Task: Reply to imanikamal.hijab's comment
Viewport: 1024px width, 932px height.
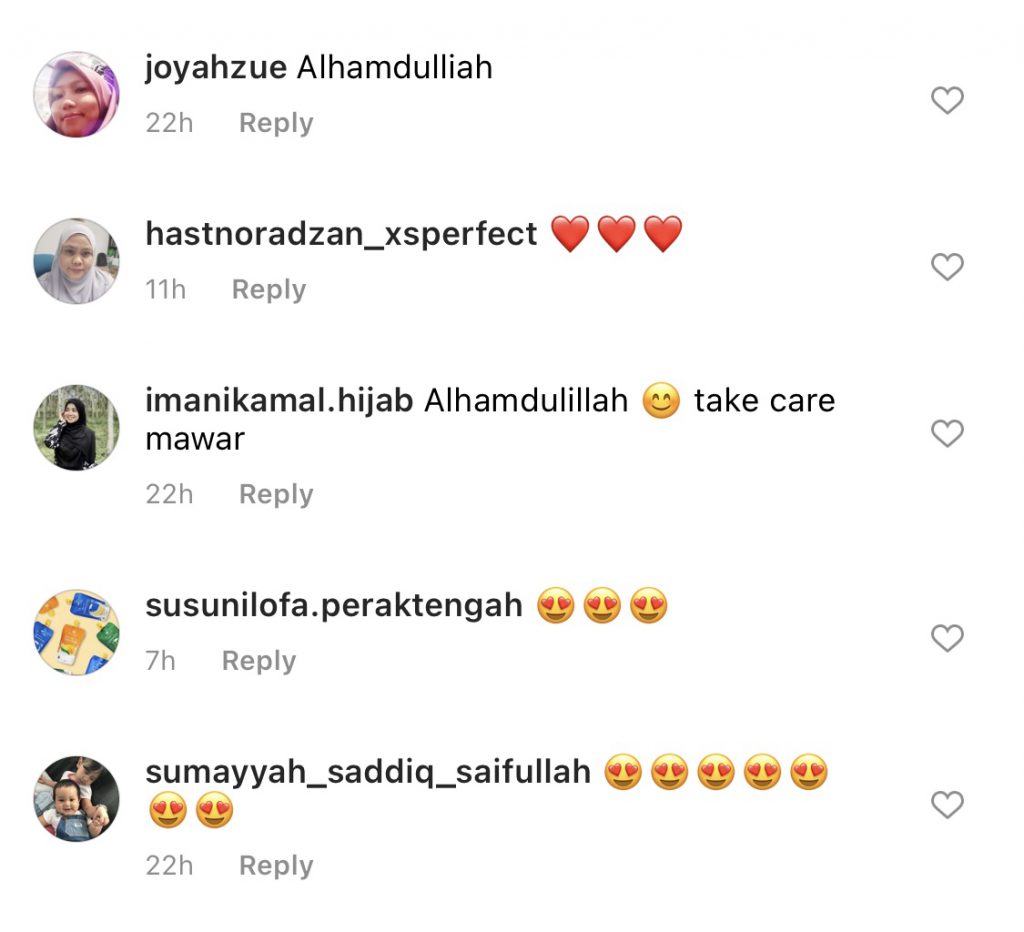Action: click(276, 494)
